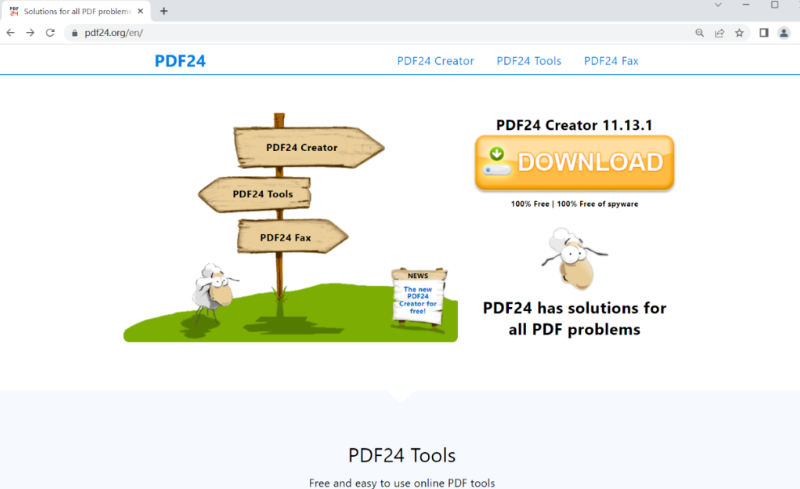Click the PDF24 Creator wooden signpost
Image resolution: width=800 pixels, height=489 pixels.
tap(309, 147)
